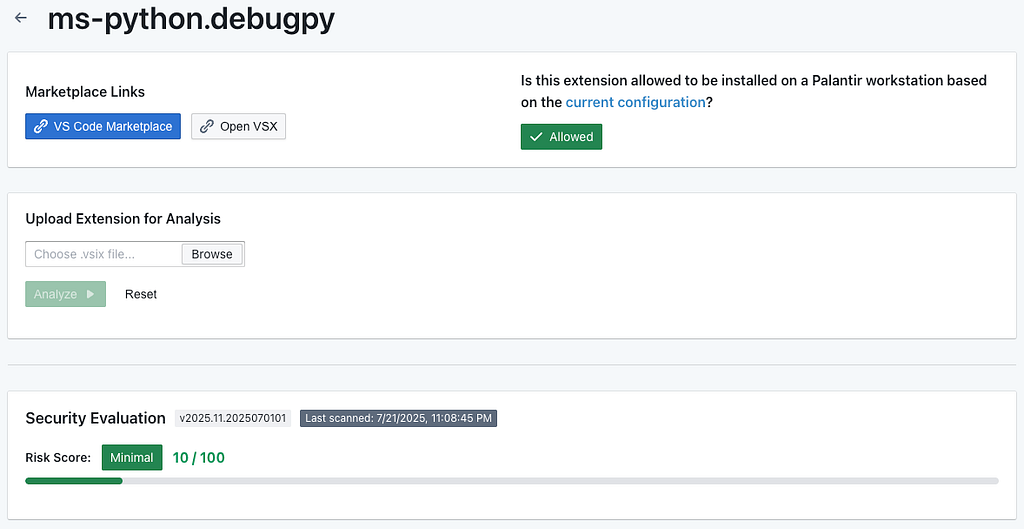This screenshot has height=529, width=1024.
Task: Click the Choose .vsix file input
Action: click(103, 254)
